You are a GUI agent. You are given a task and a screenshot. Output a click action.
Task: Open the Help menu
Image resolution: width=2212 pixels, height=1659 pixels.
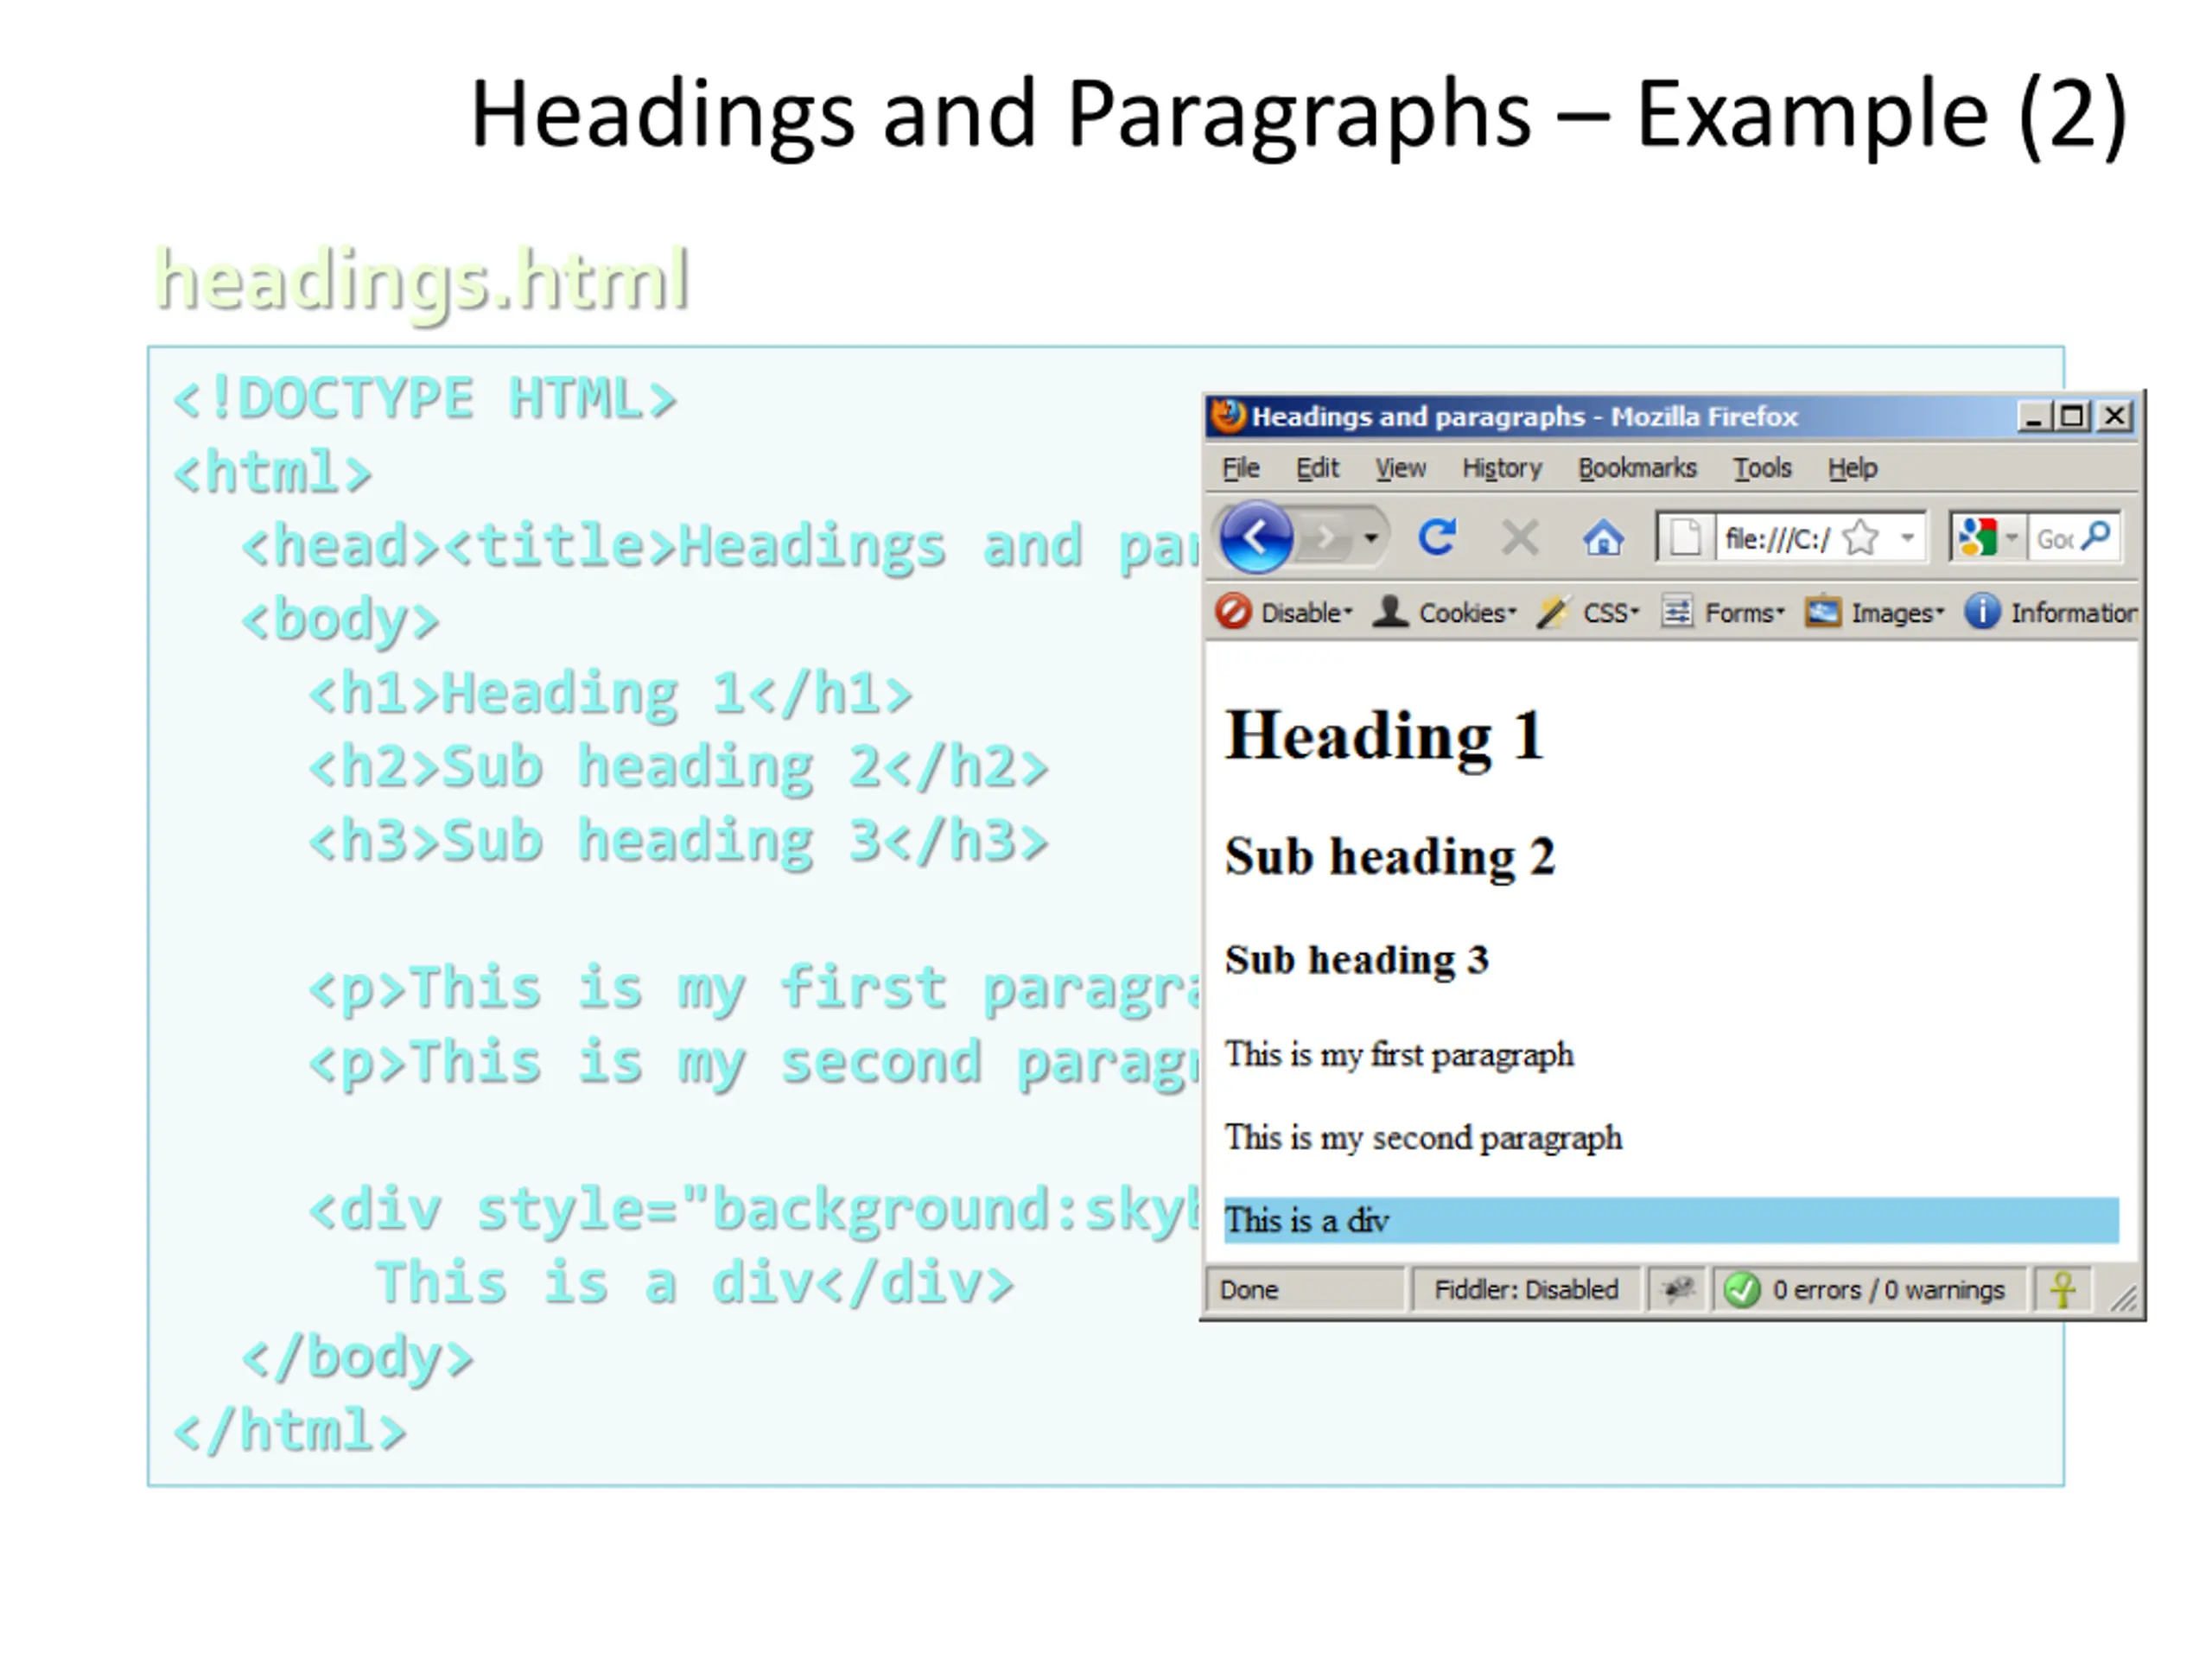(1852, 468)
